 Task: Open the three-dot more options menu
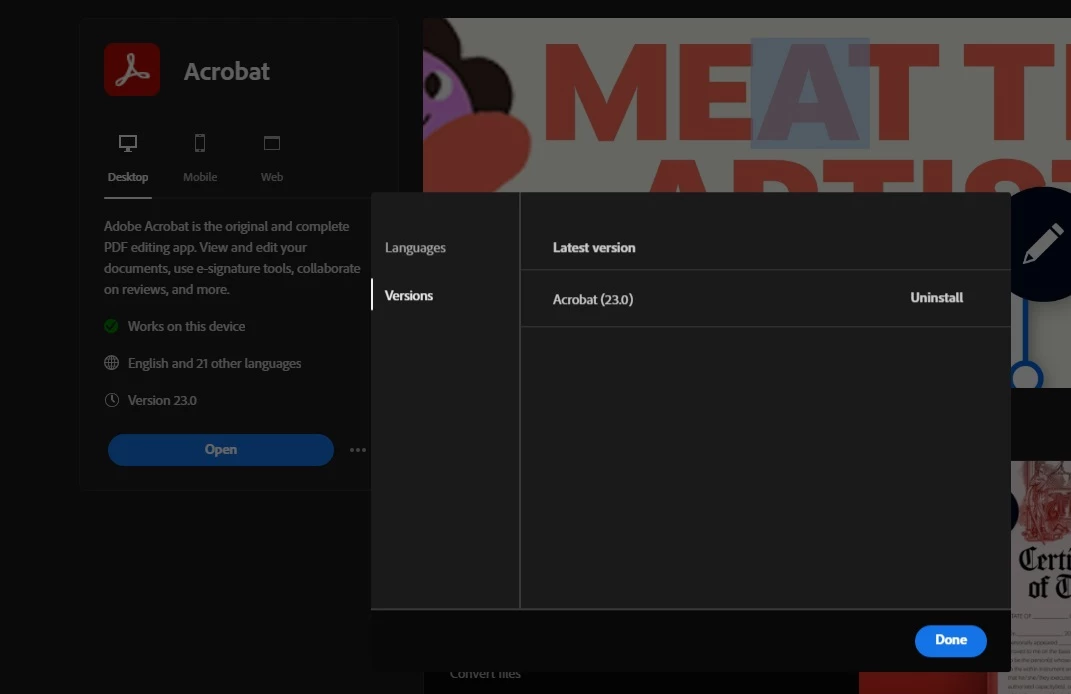358,450
